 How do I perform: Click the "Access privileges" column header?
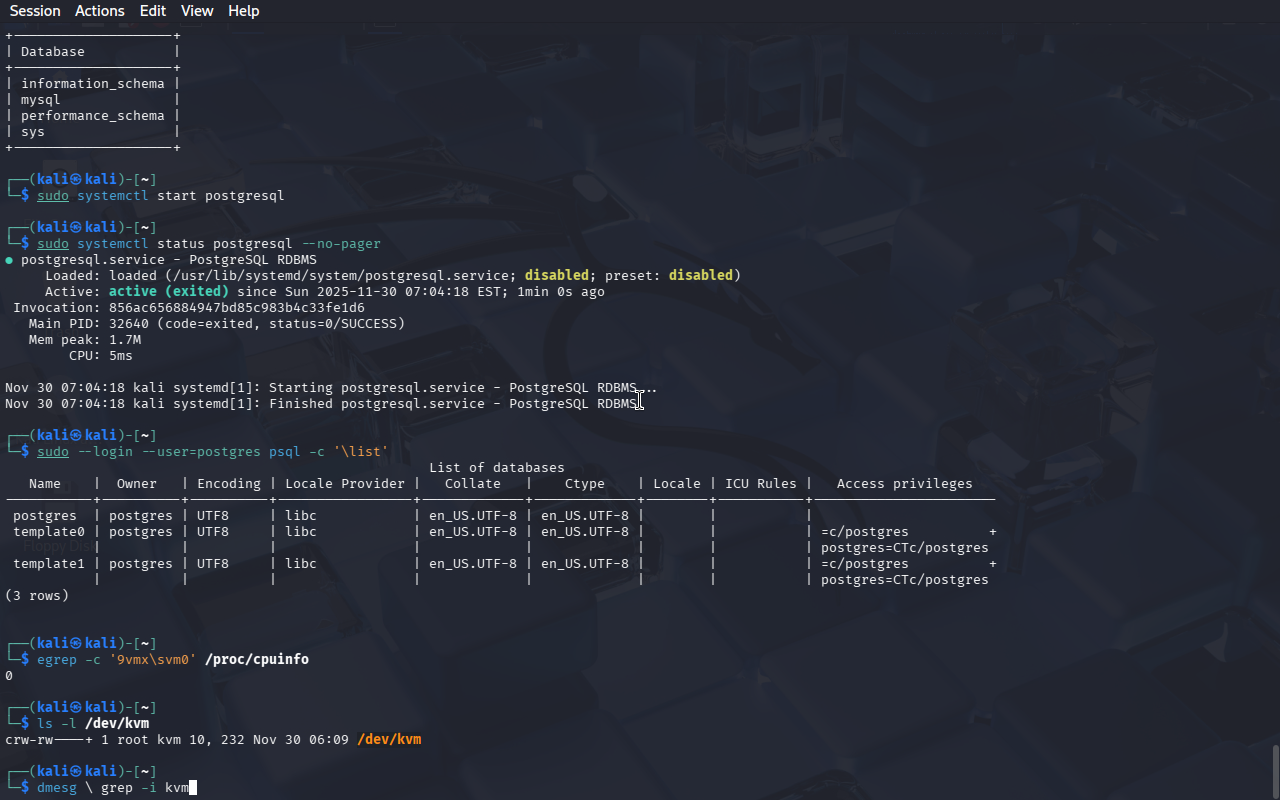tap(904, 484)
